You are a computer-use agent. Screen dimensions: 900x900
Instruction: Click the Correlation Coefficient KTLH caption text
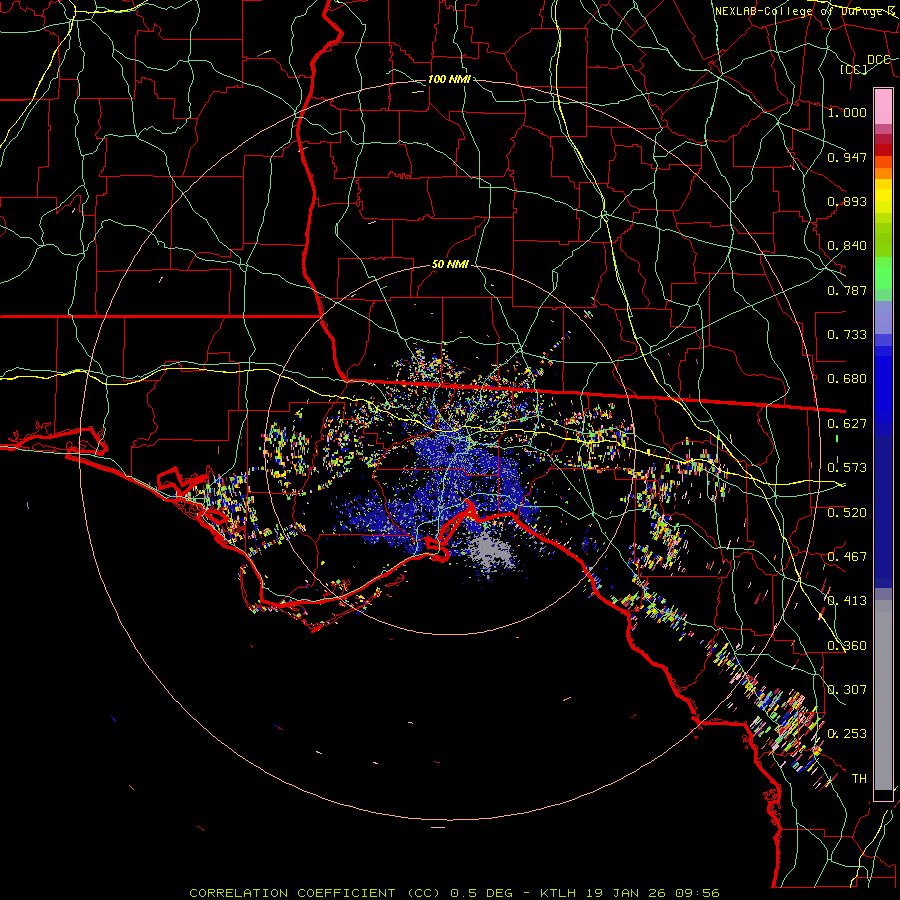point(454,893)
